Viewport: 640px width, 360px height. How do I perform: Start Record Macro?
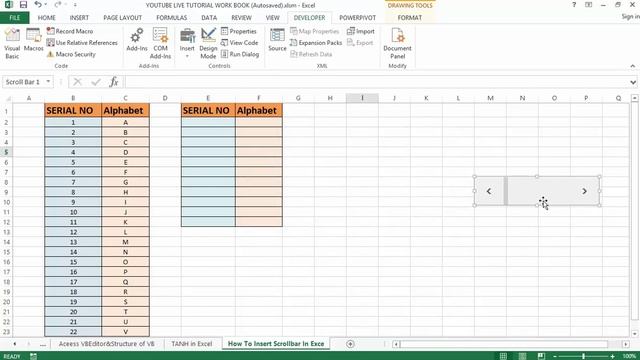(x=70, y=31)
